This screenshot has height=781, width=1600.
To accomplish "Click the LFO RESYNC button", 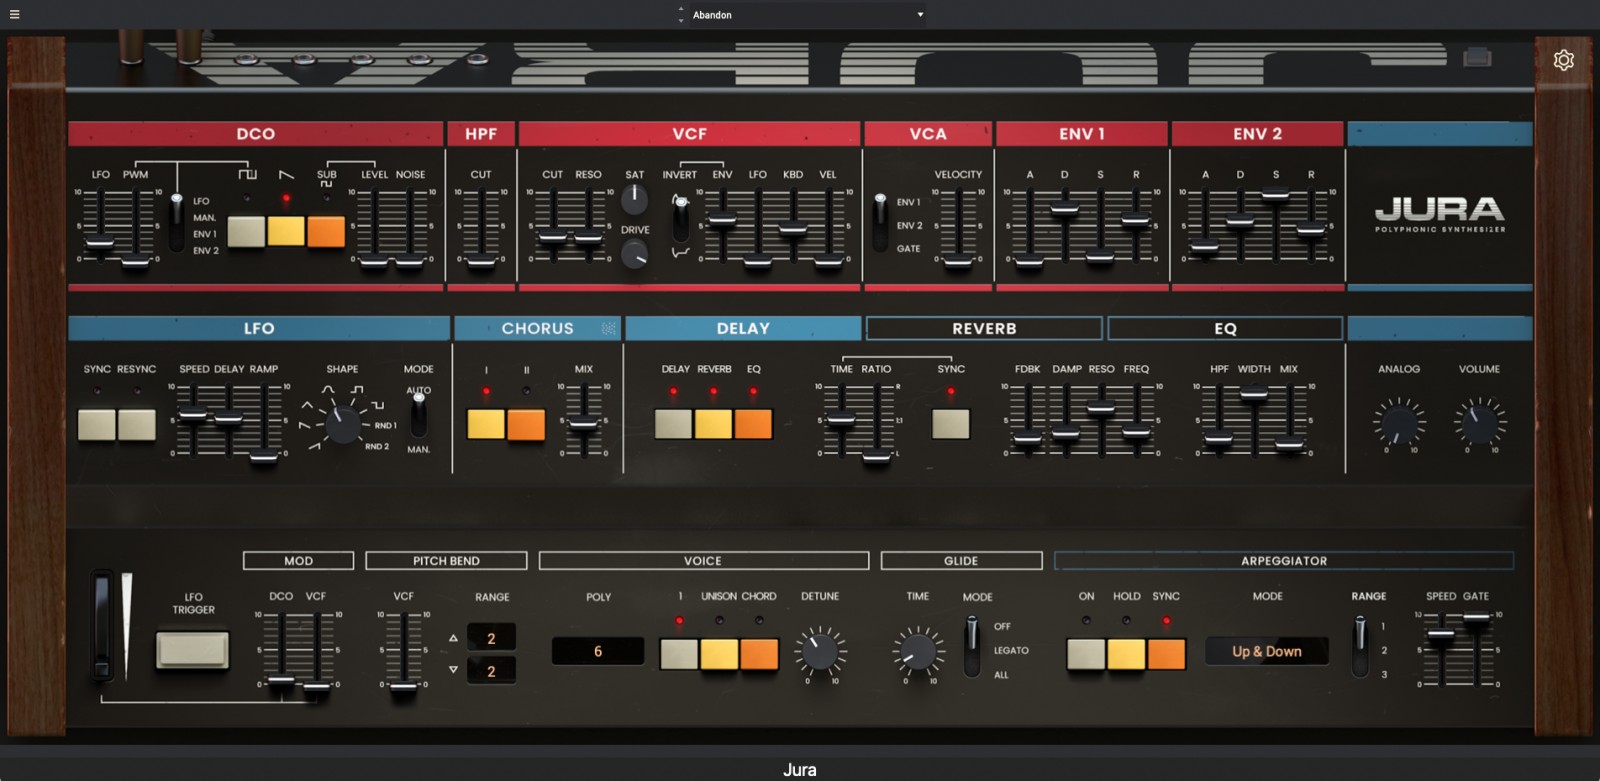I will [137, 424].
